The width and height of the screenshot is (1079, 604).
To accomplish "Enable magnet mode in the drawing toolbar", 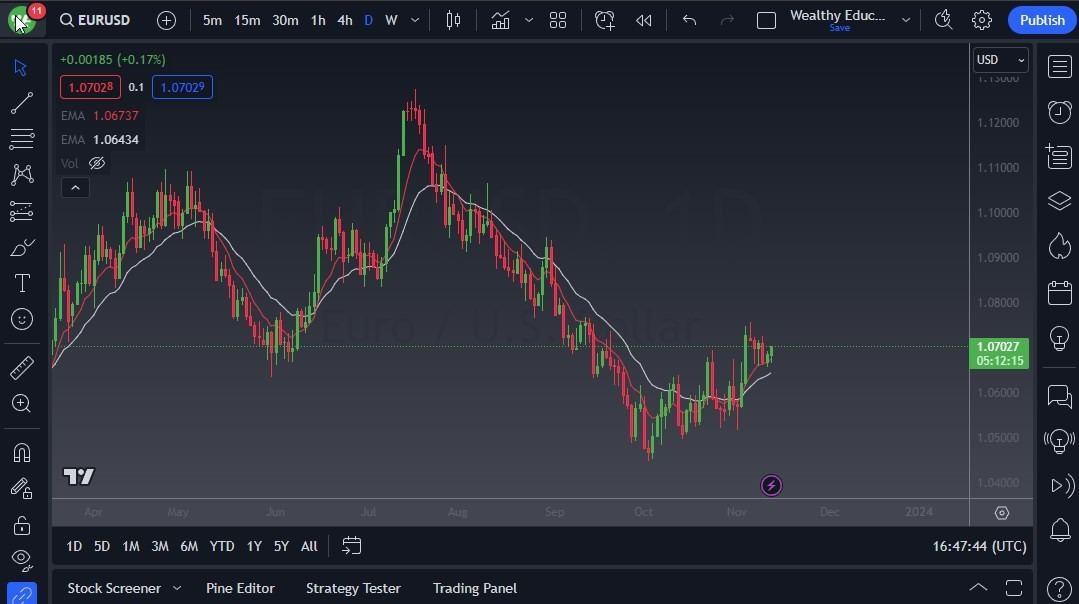I will click(22, 452).
